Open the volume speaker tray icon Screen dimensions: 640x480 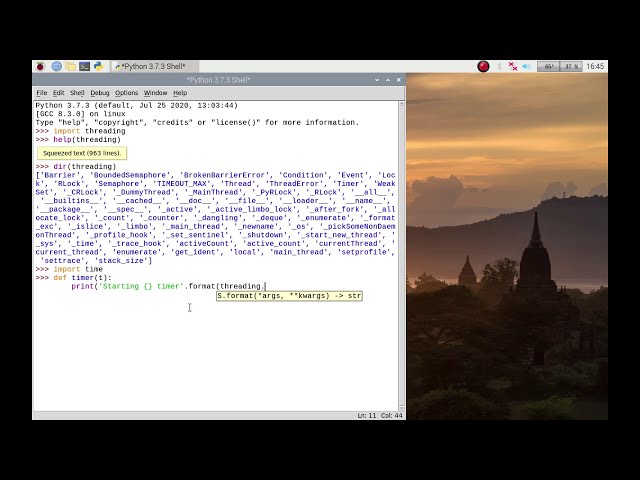pos(527,66)
